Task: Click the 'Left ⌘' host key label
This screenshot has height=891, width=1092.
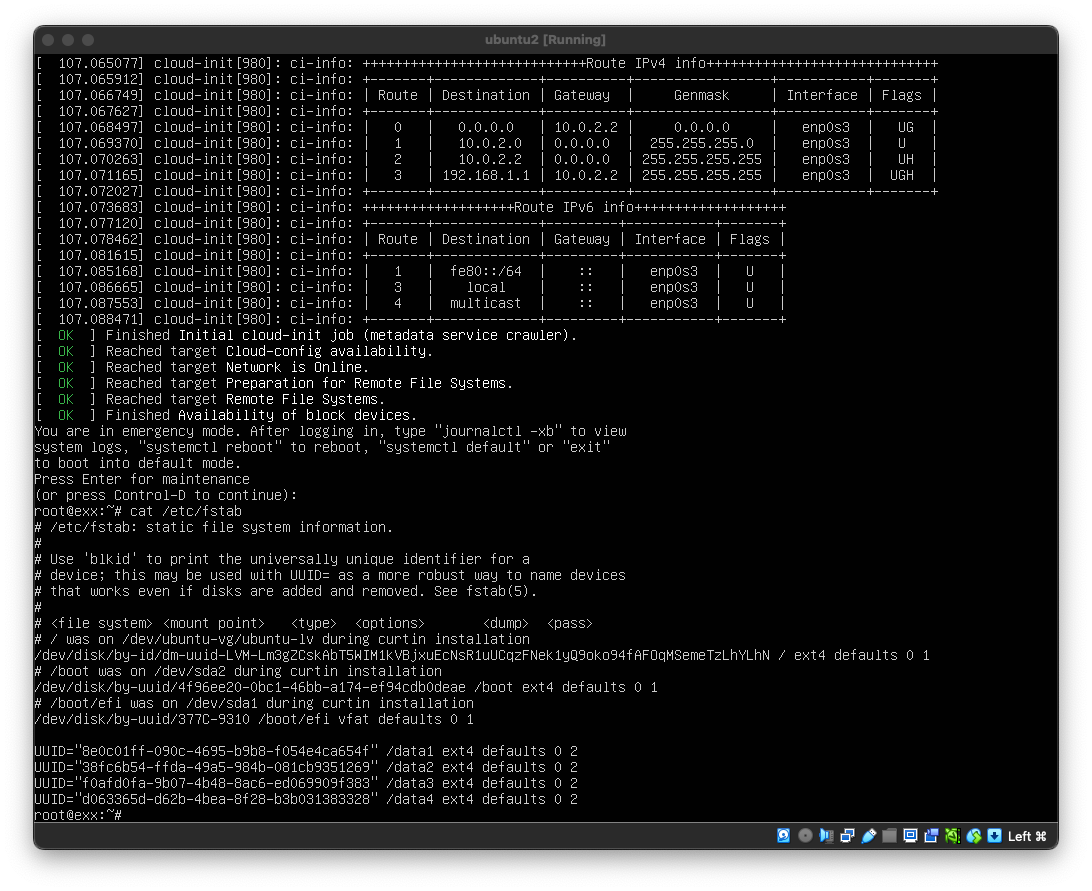Action: click(1027, 836)
